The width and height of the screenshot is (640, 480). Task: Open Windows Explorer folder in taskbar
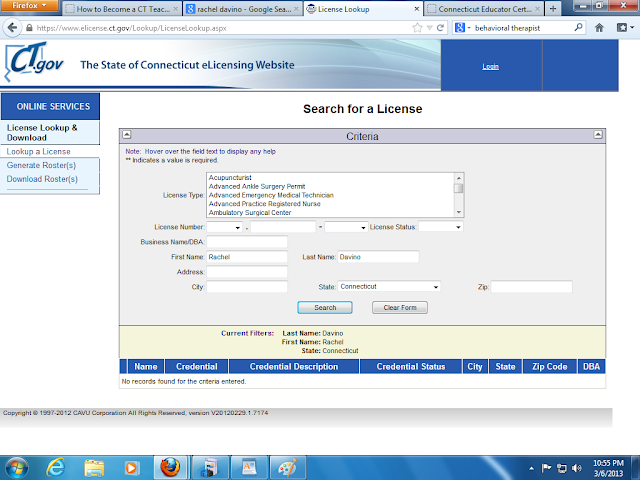[x=94, y=468]
